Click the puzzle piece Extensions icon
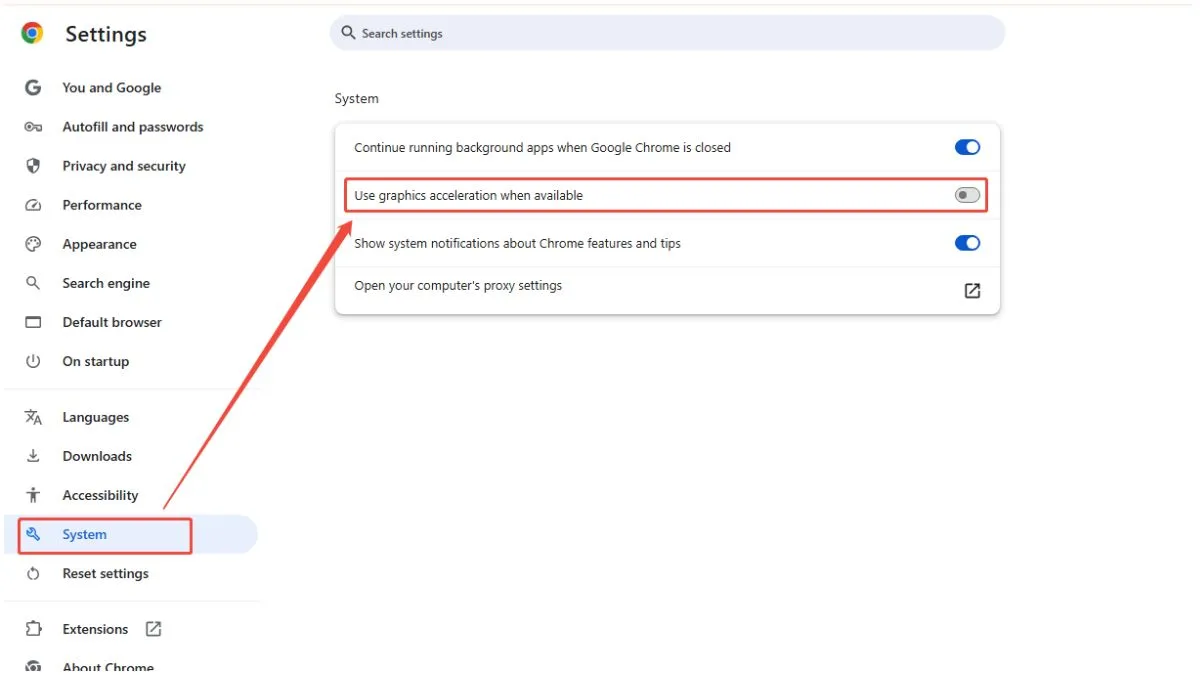Image resolution: width=1200 pixels, height=675 pixels. (33, 629)
